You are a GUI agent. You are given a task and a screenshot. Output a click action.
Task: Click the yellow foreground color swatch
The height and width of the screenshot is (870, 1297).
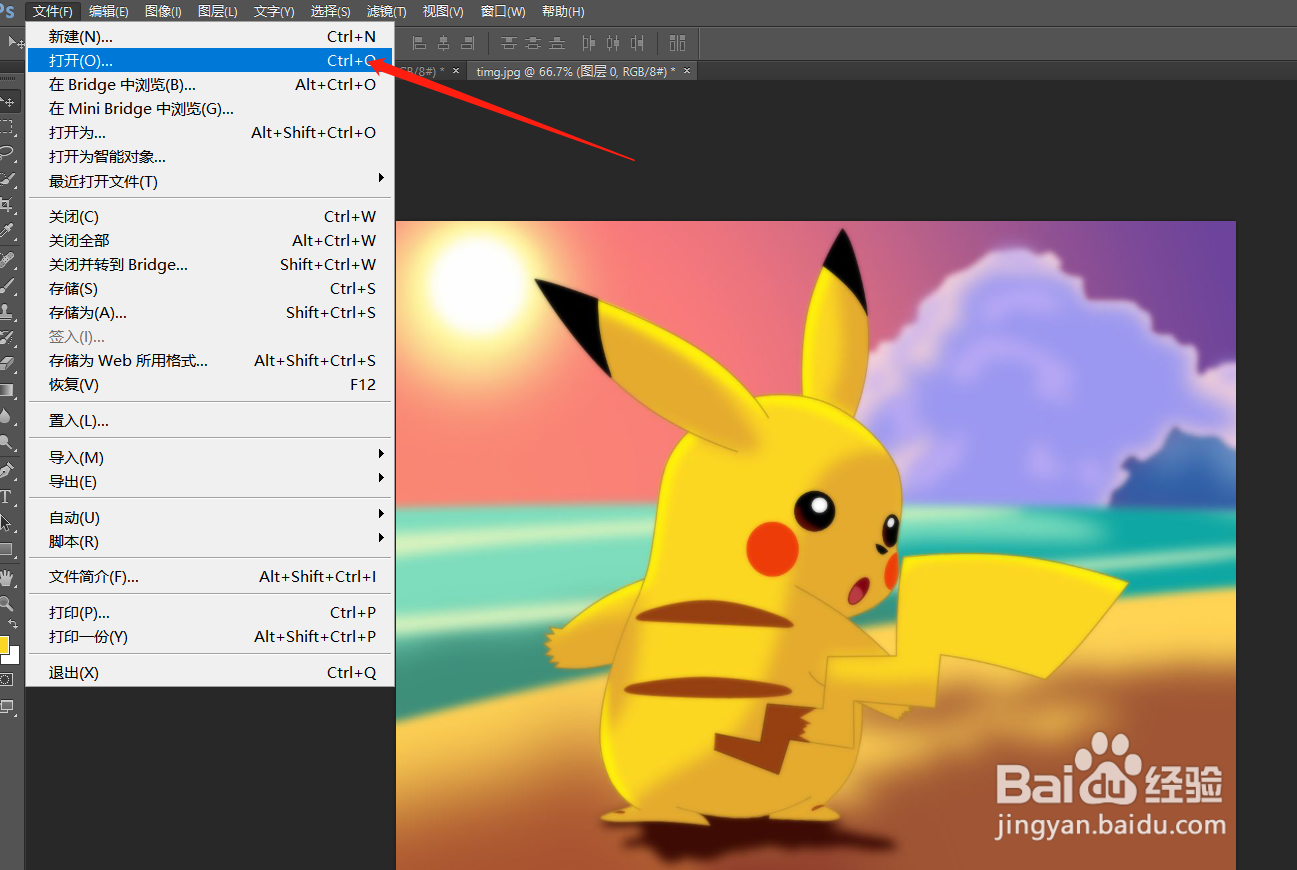tap(3, 643)
